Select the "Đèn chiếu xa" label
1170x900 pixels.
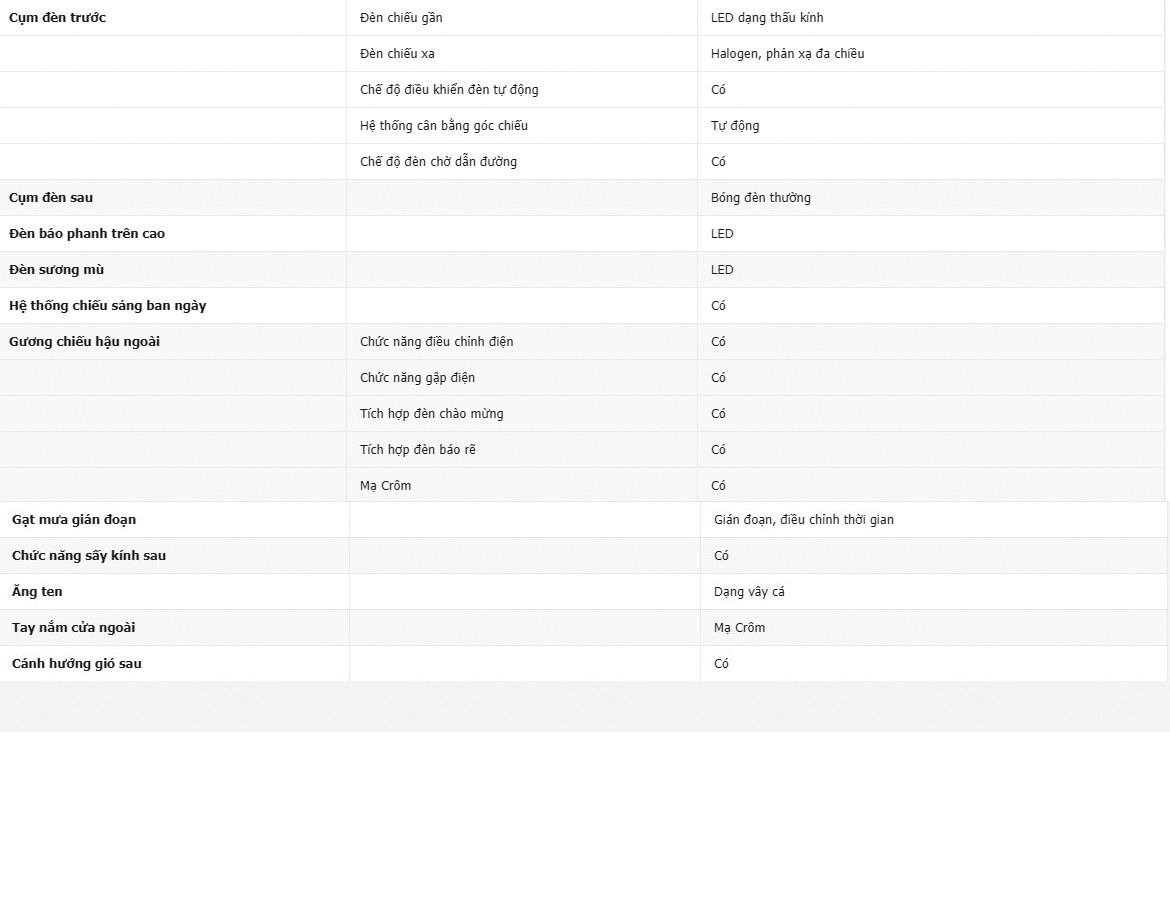[x=397, y=54]
